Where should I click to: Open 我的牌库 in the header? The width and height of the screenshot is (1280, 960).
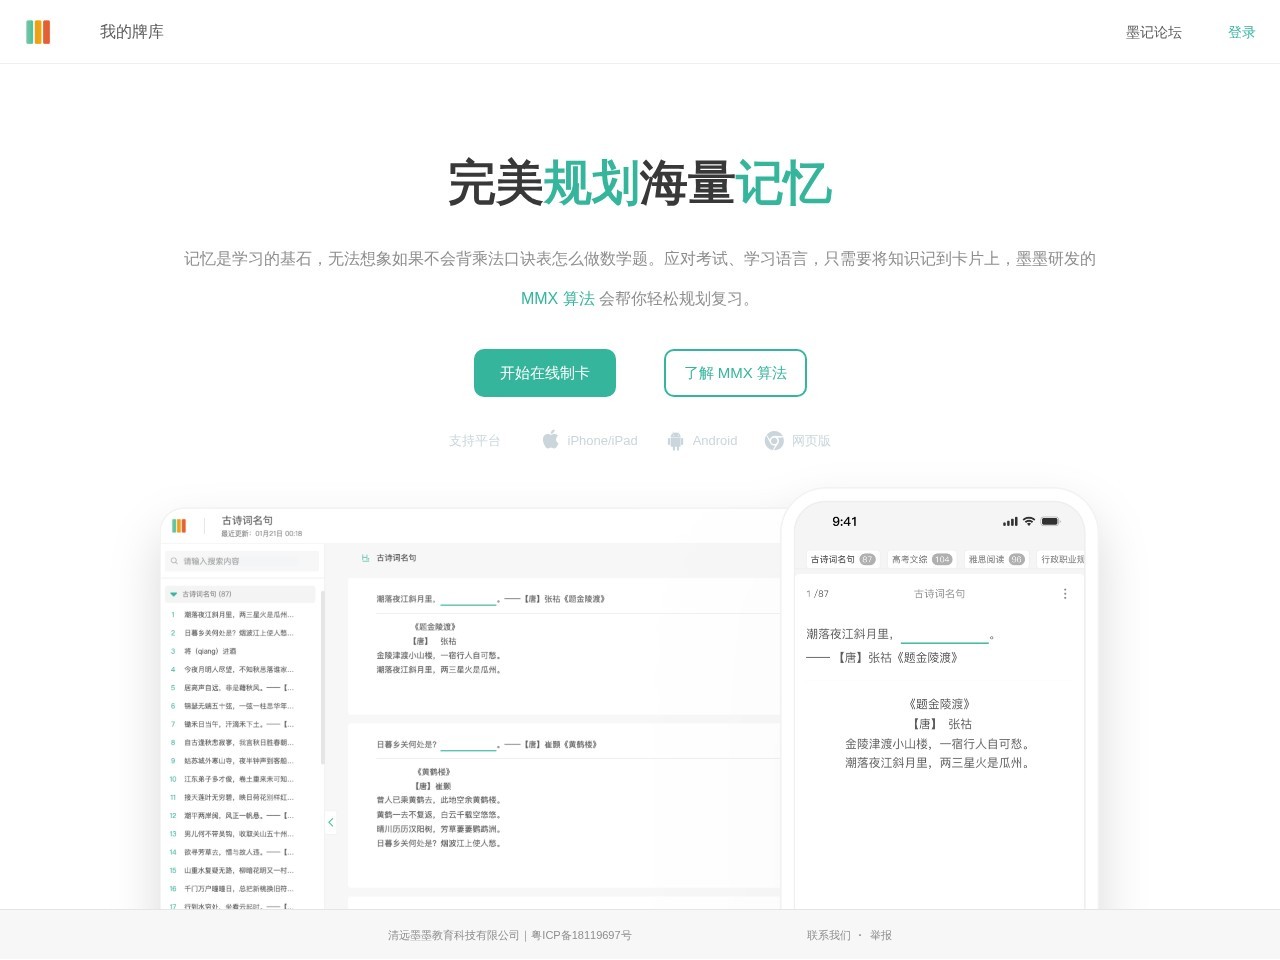[x=132, y=32]
